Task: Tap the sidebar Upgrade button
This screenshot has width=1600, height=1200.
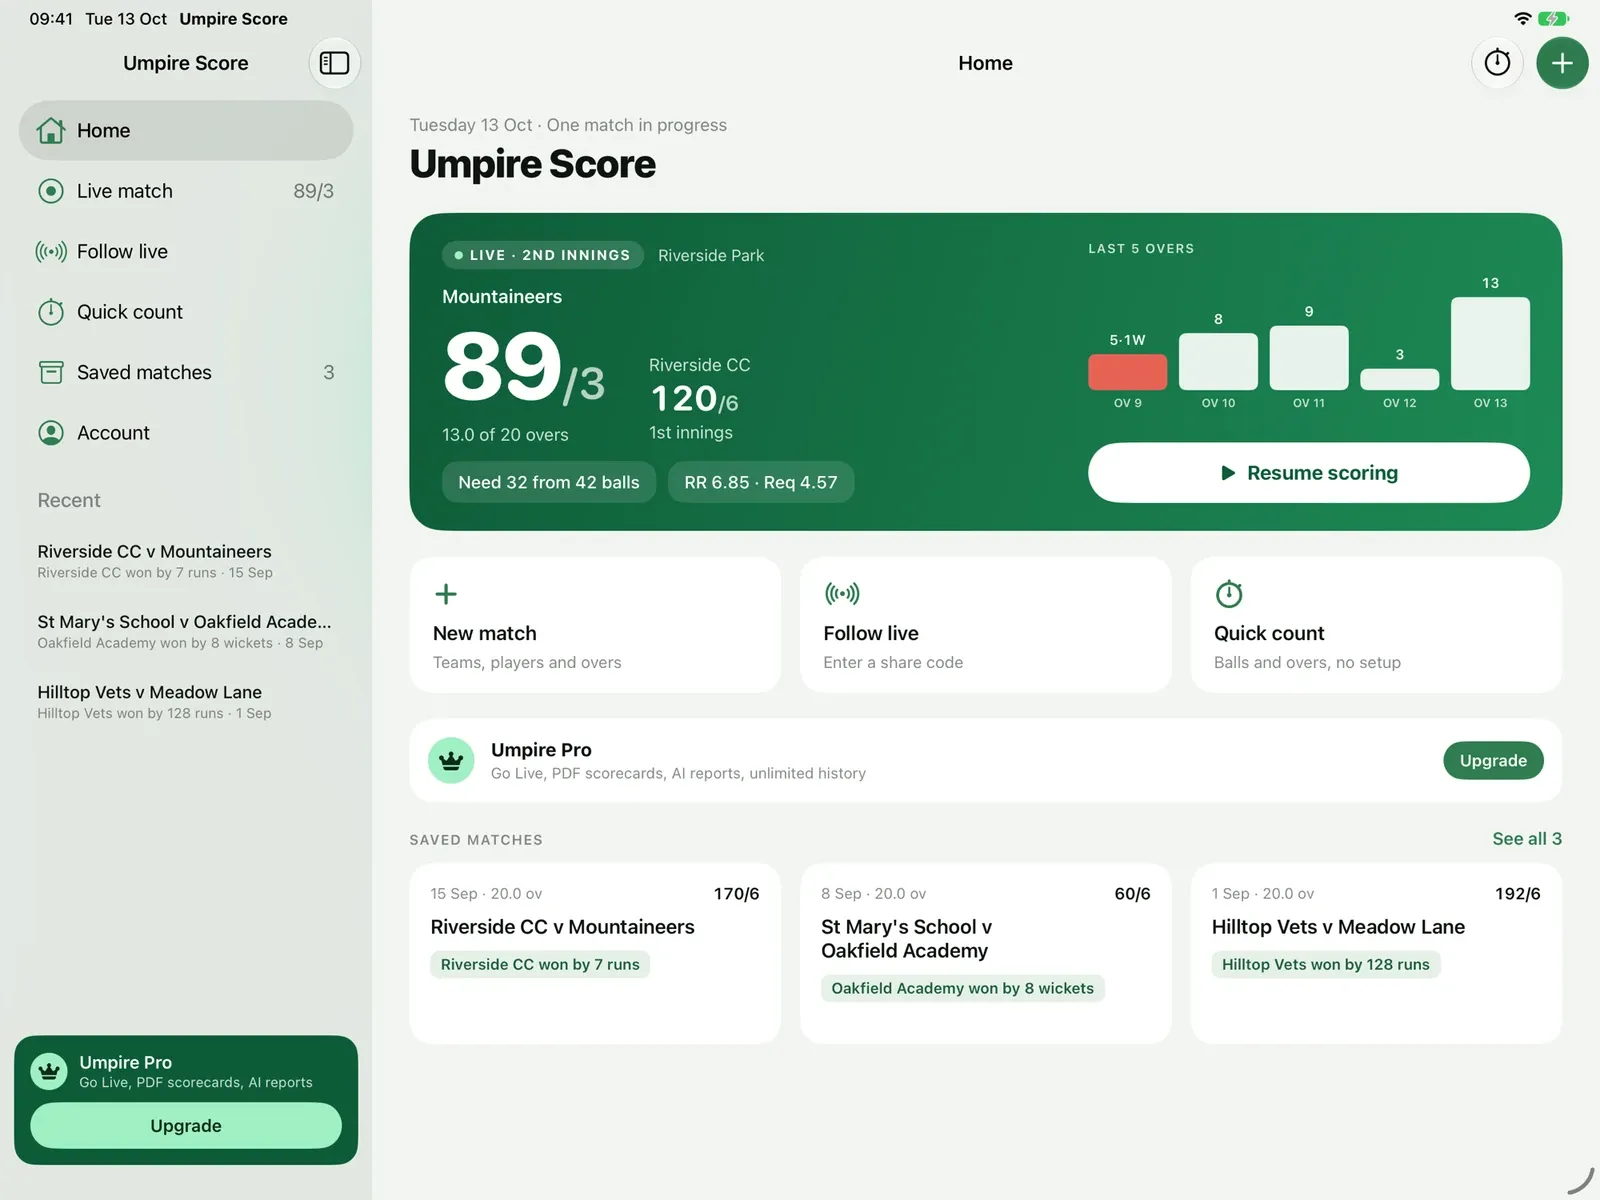Action: [x=186, y=1126]
